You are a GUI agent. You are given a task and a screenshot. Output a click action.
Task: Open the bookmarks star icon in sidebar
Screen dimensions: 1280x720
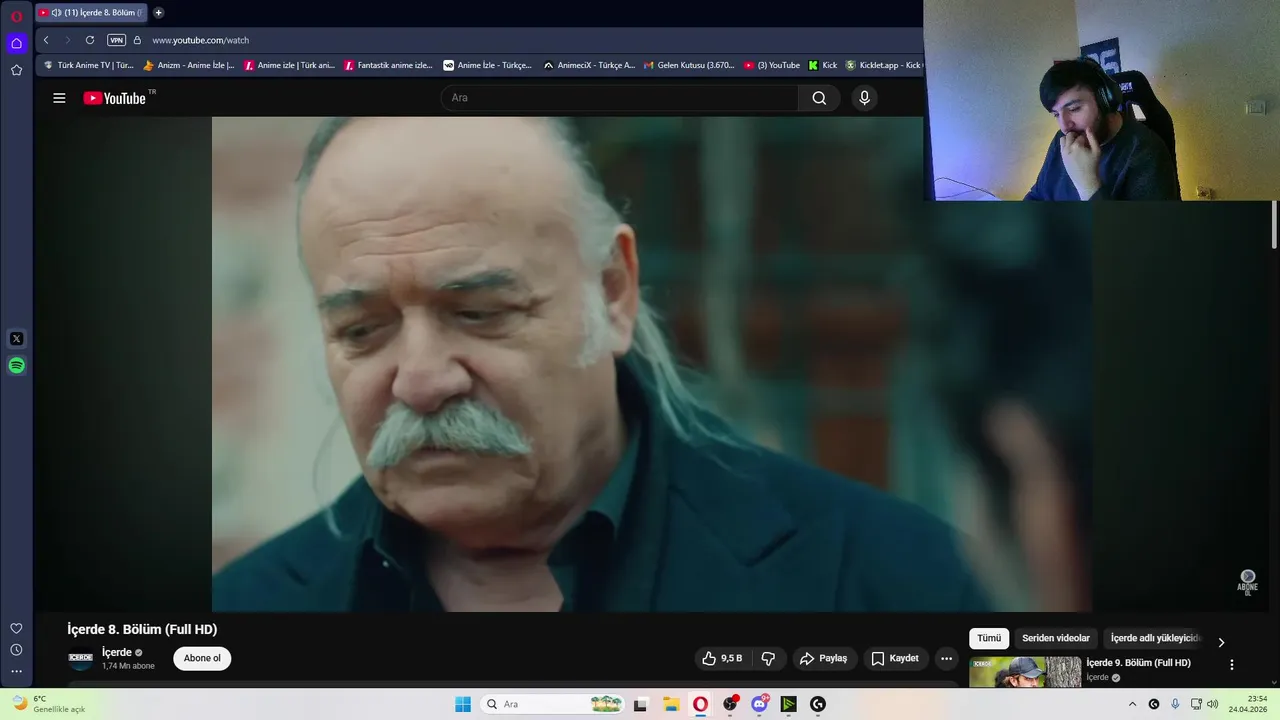[x=16, y=70]
